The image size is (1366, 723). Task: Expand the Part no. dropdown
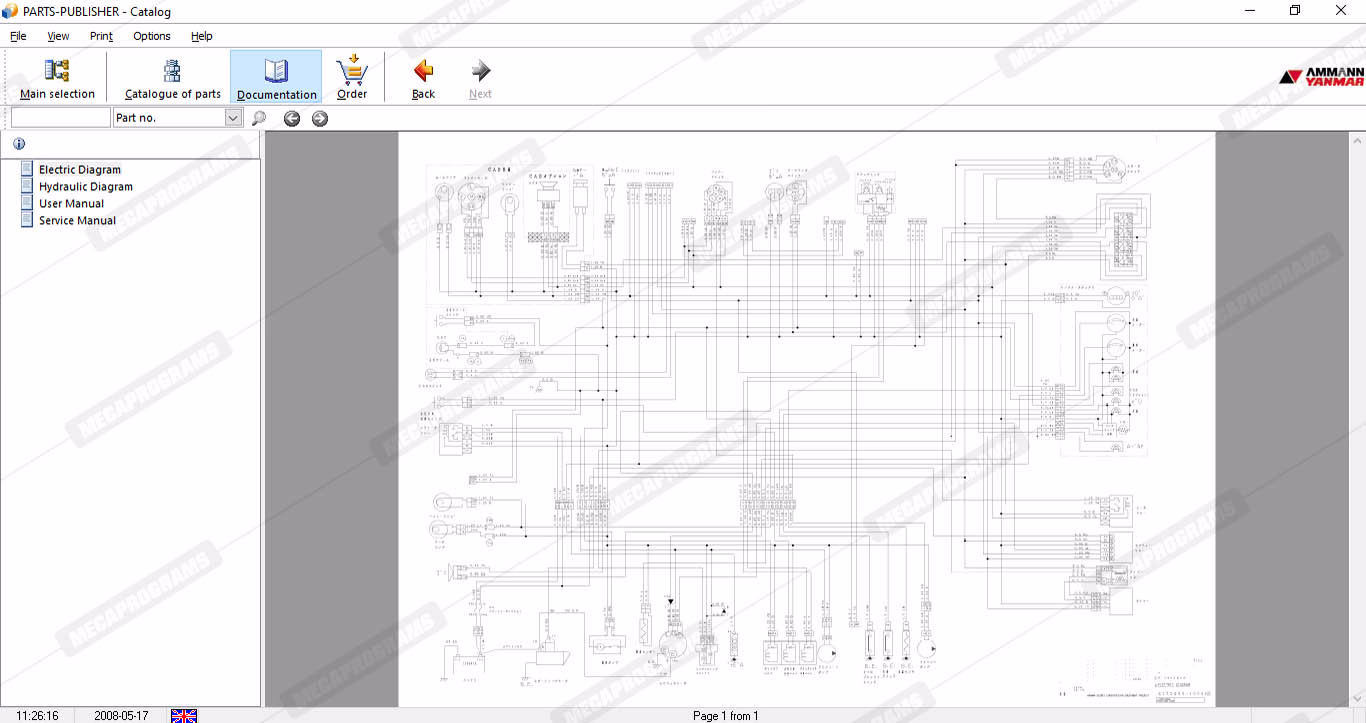233,118
